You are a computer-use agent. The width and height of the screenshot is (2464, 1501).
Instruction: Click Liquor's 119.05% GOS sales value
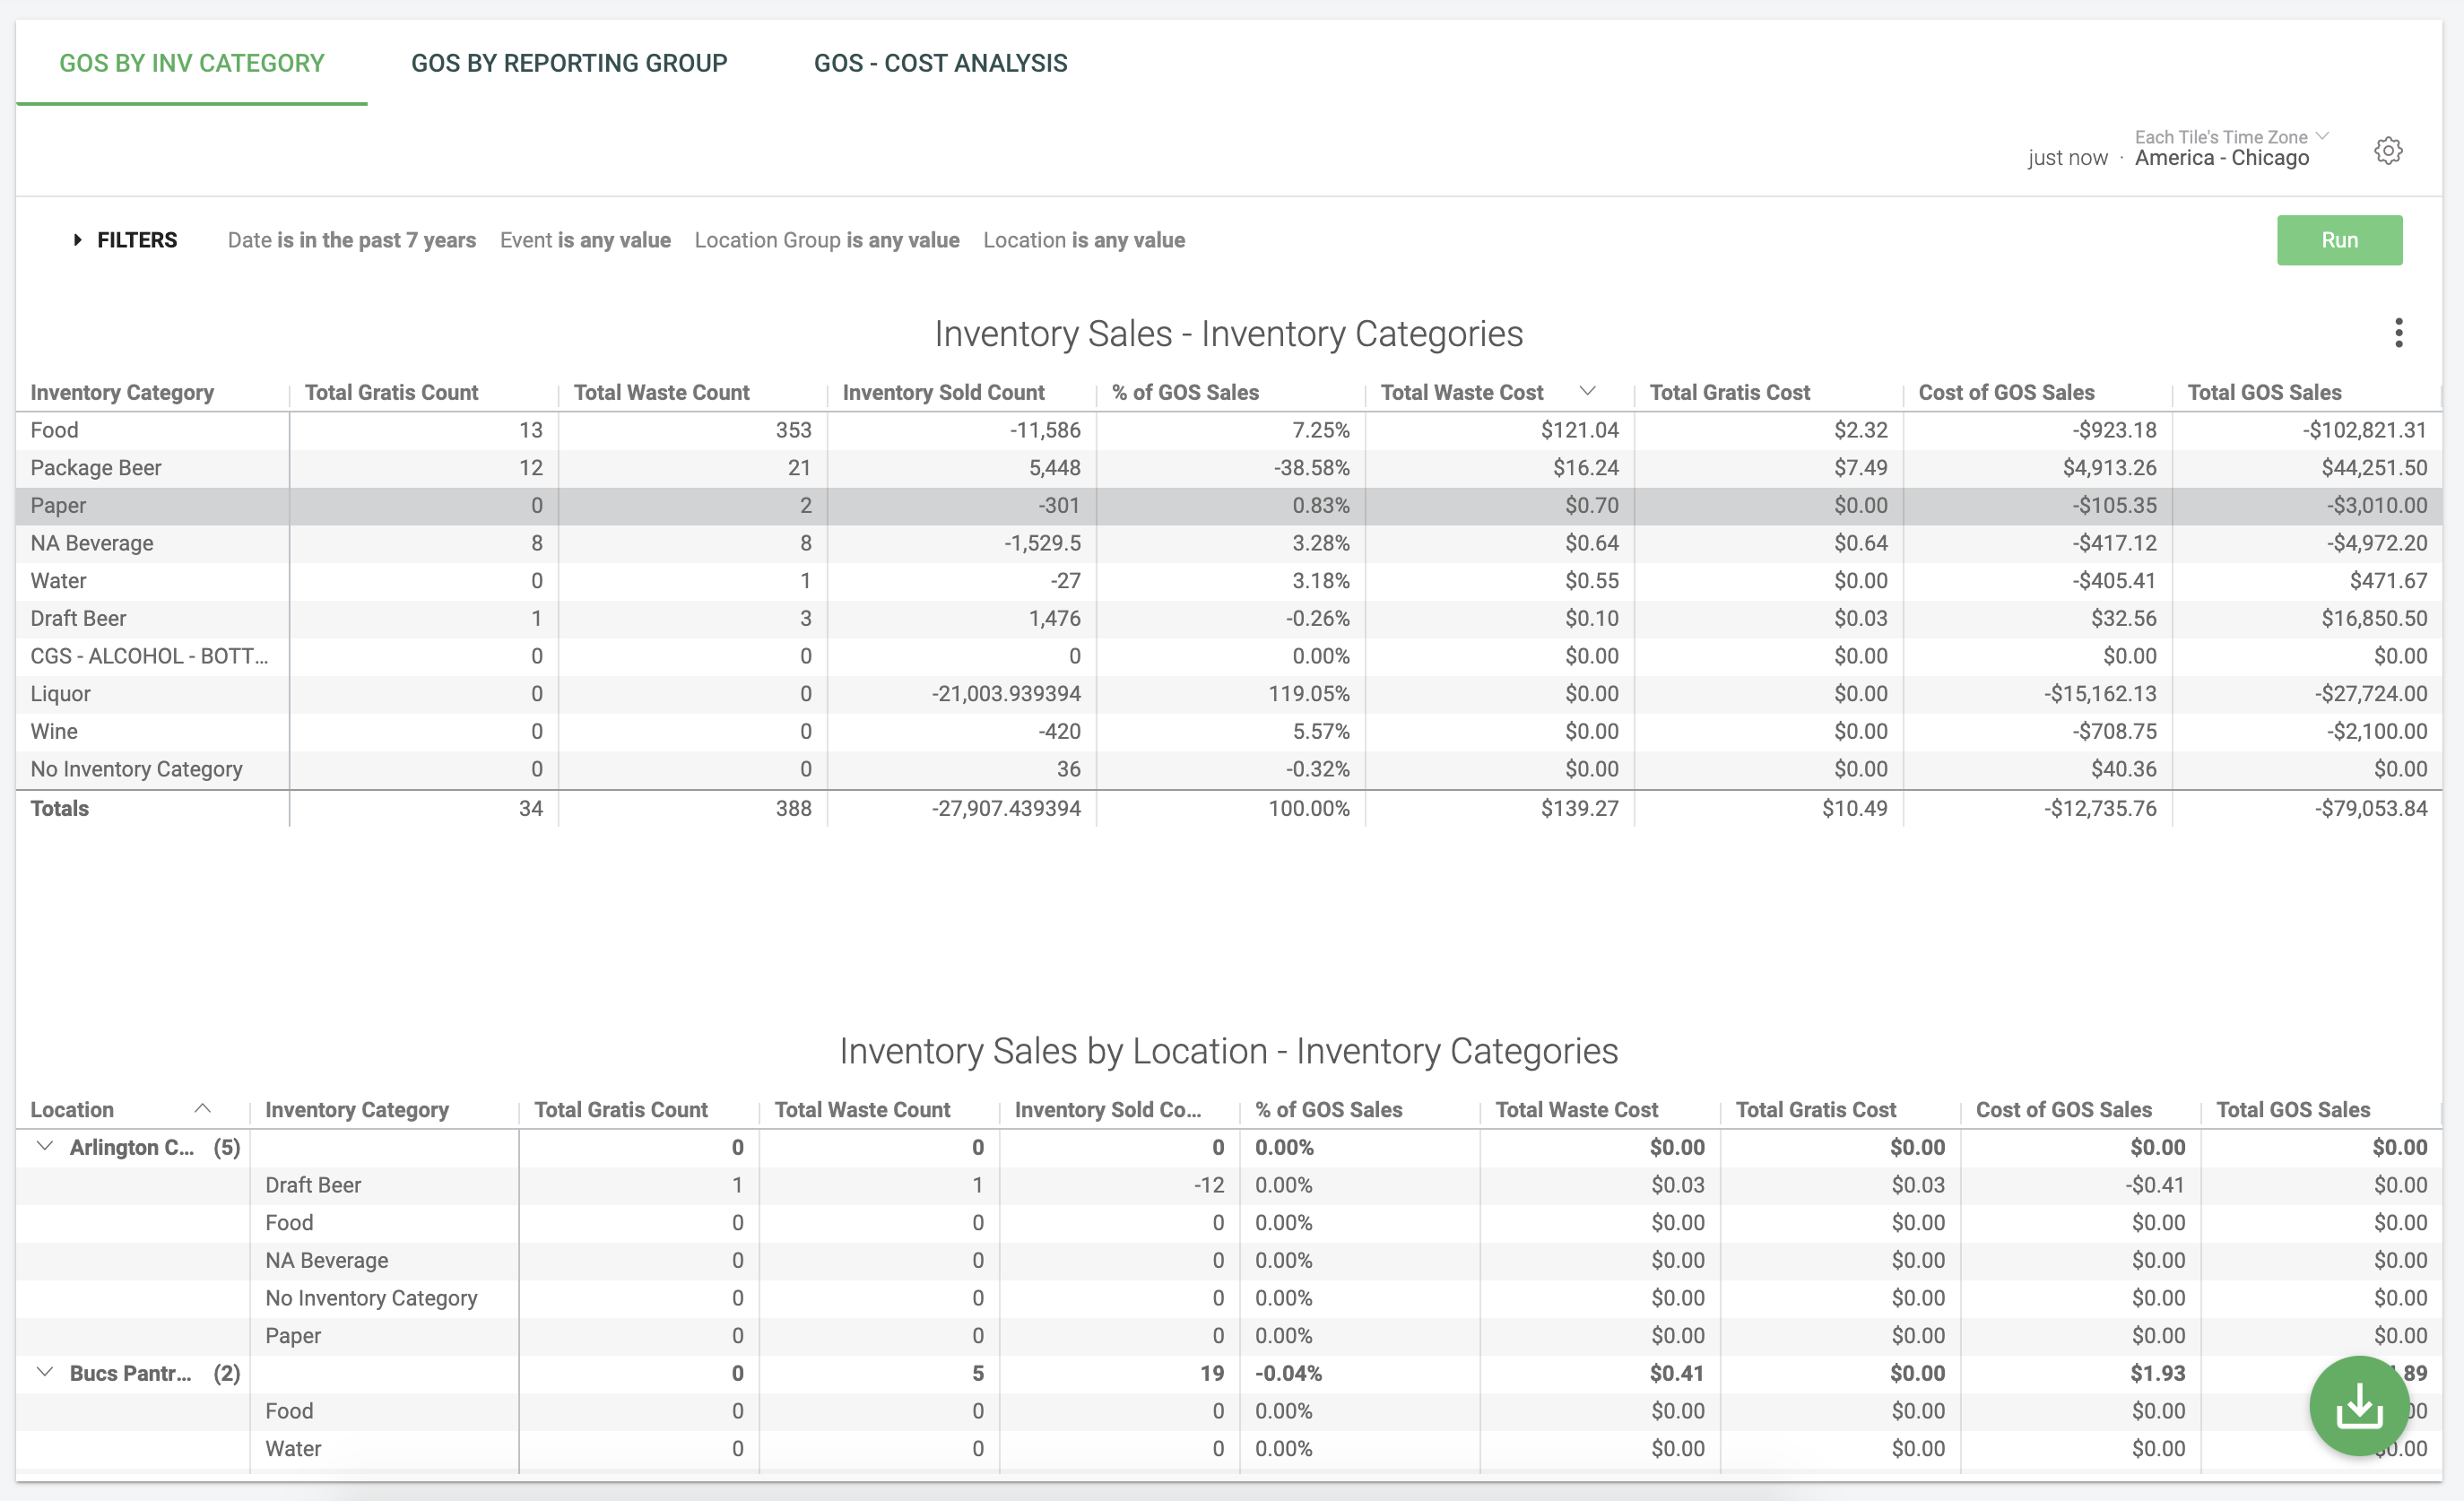tap(1309, 694)
